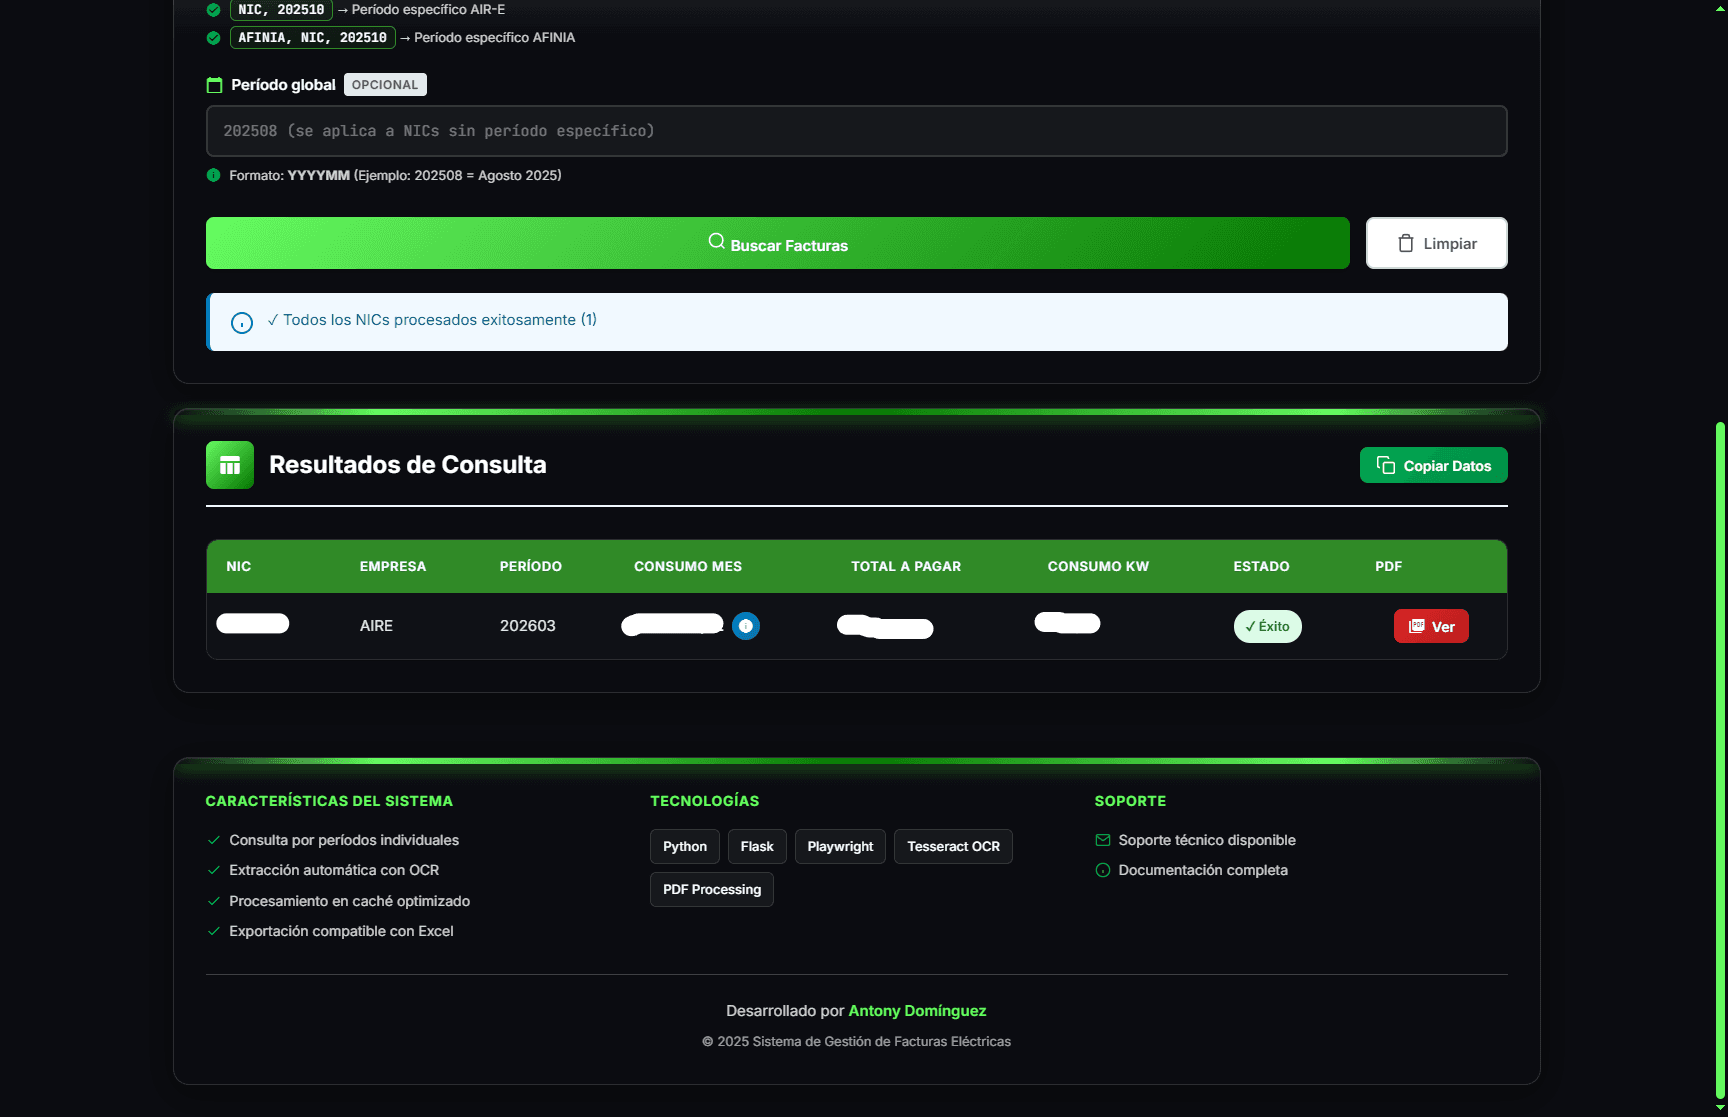Click the Buscar Facturas search button
1728x1117 pixels.
click(777, 243)
